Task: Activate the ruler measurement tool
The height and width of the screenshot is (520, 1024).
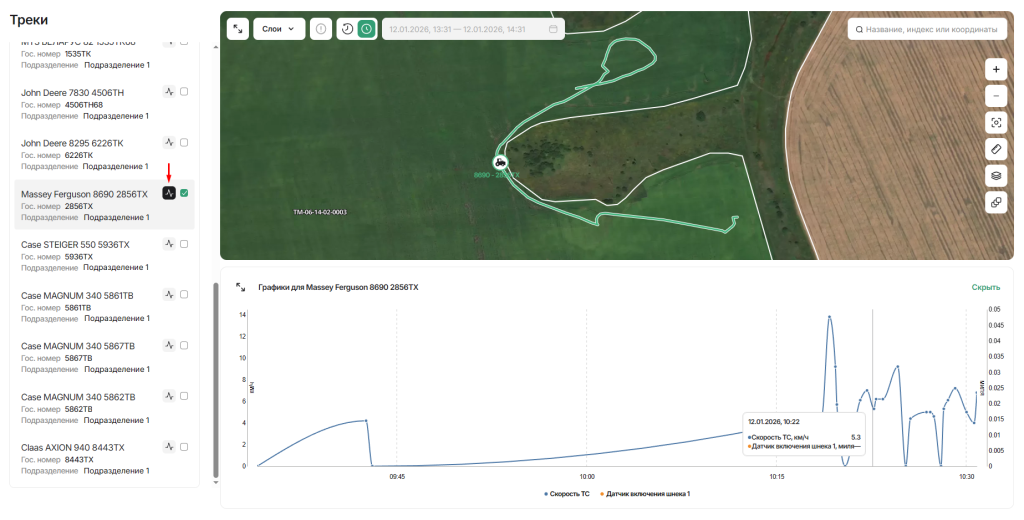Action: click(996, 149)
